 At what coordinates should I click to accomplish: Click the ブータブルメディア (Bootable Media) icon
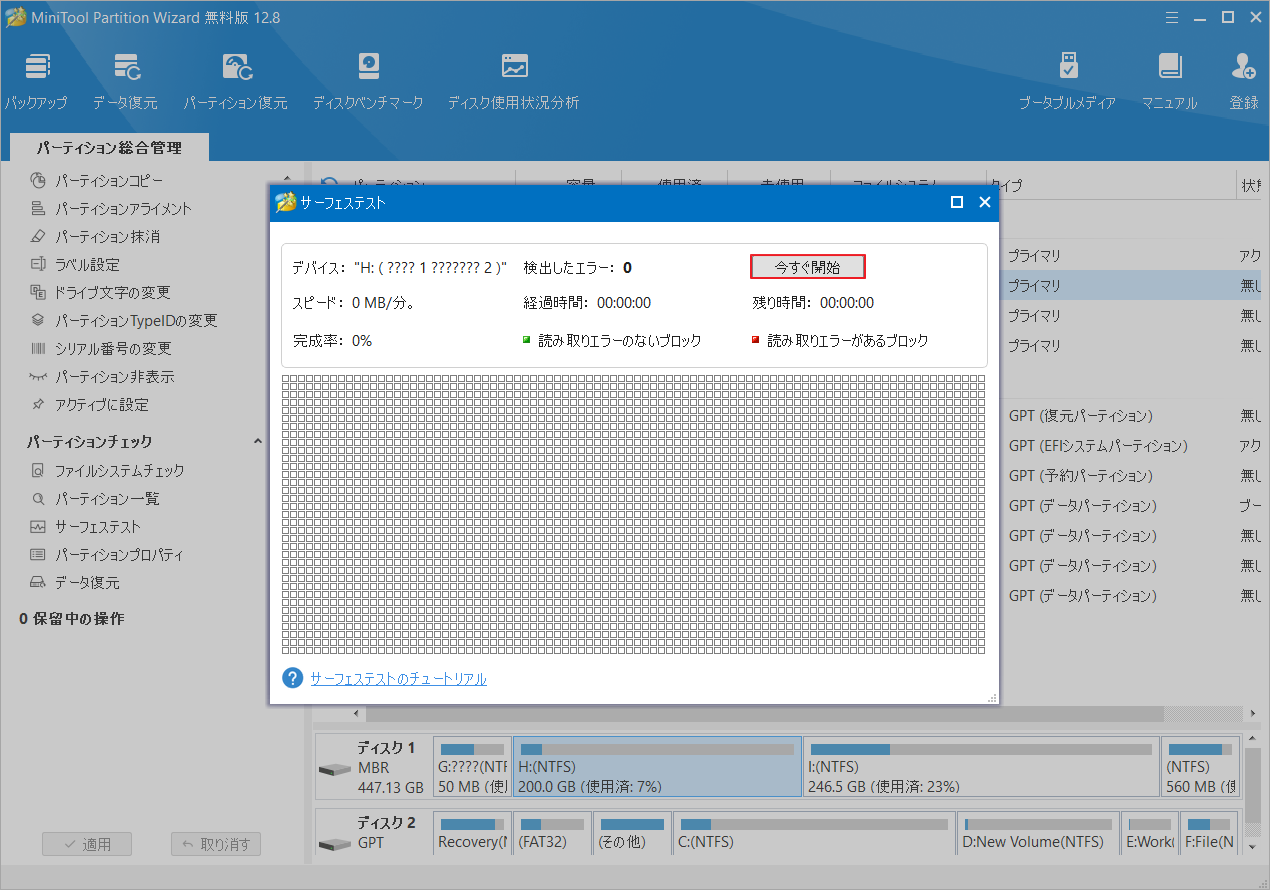1068,80
